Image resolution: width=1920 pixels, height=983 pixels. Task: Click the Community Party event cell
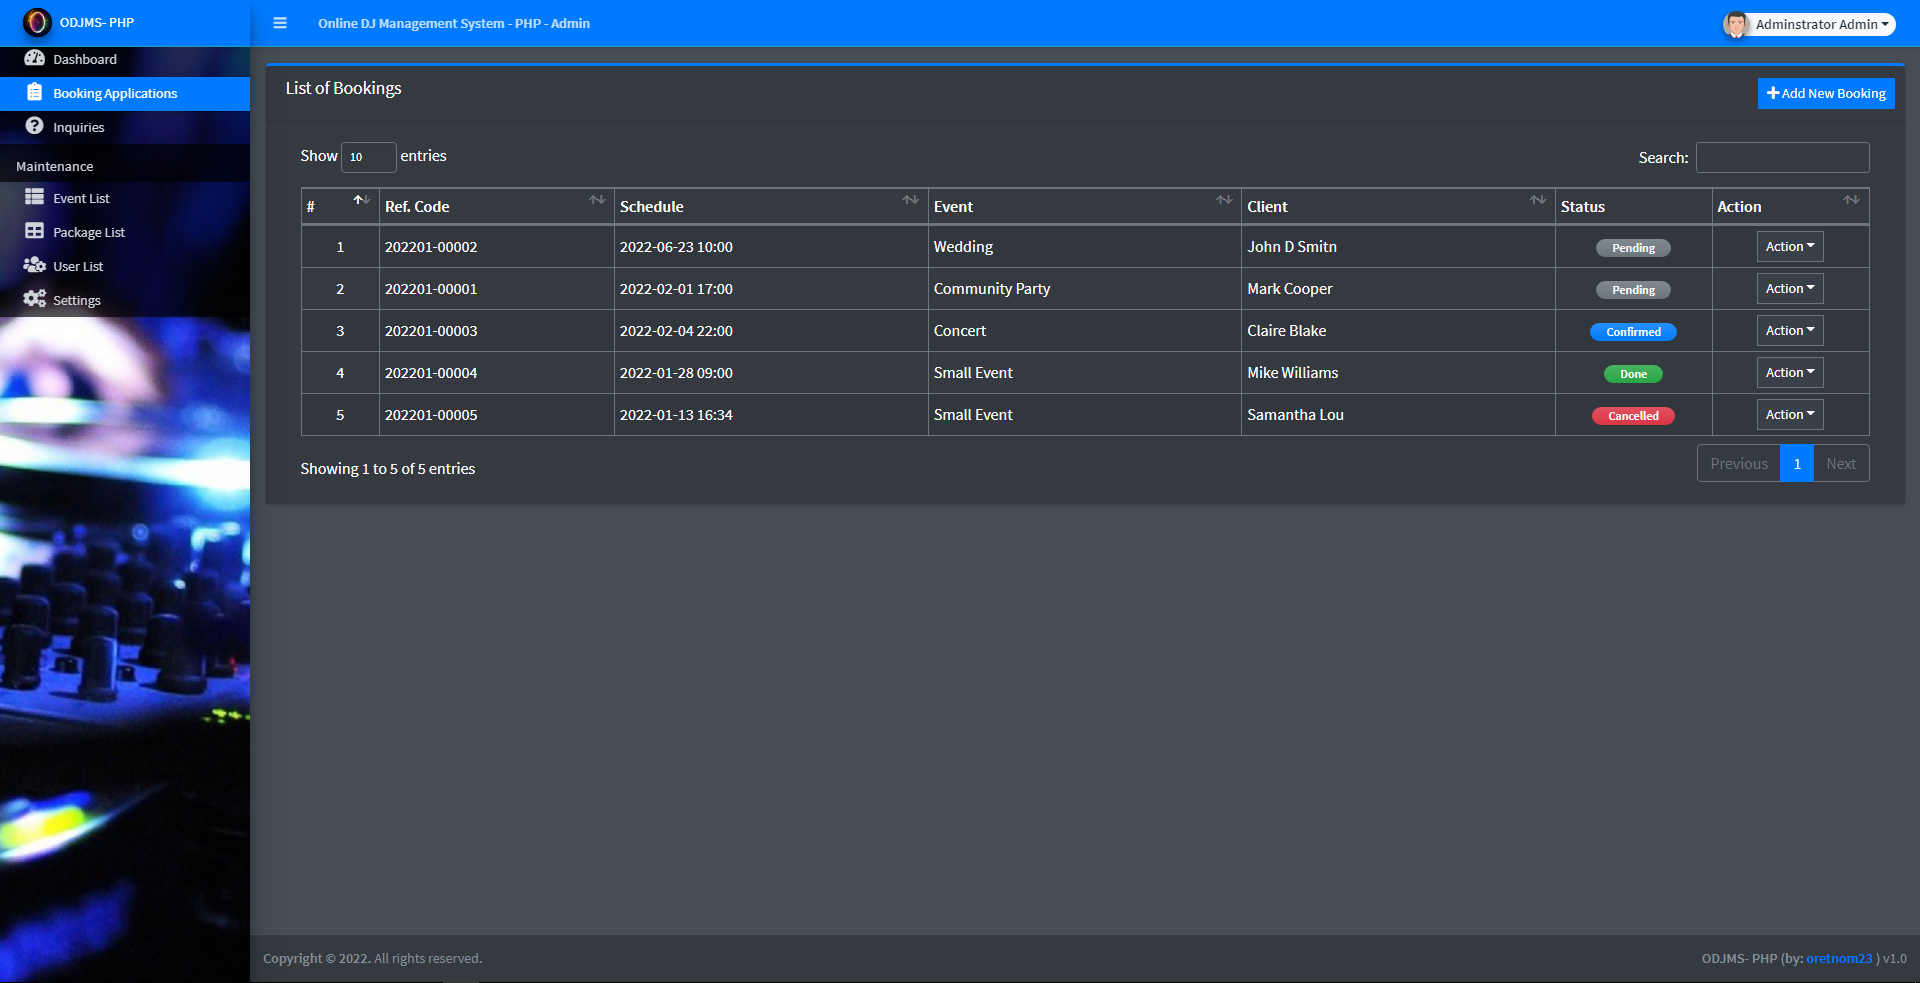click(1085, 289)
